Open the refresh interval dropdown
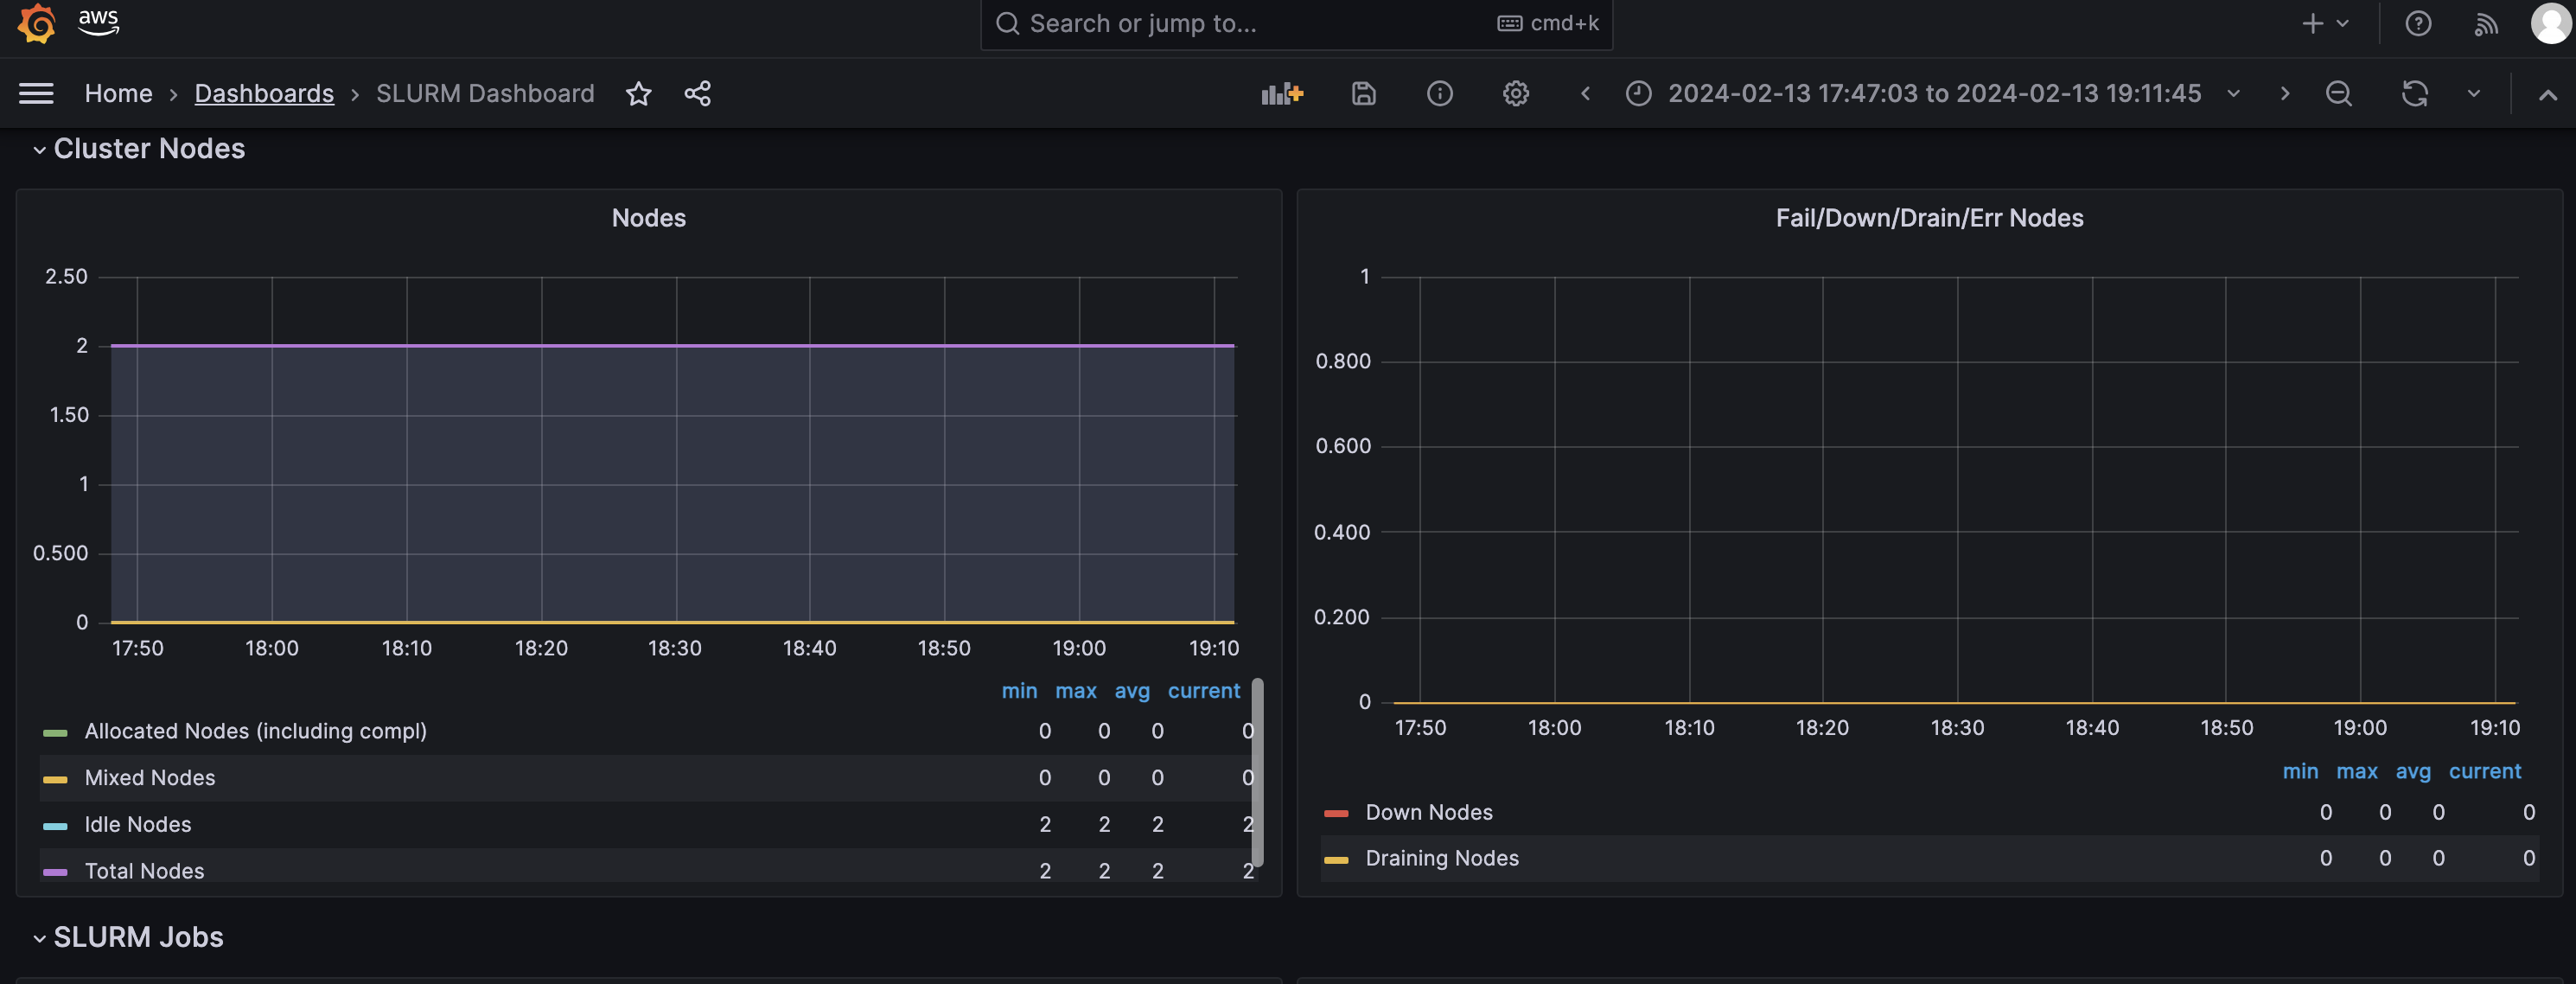 click(2473, 93)
